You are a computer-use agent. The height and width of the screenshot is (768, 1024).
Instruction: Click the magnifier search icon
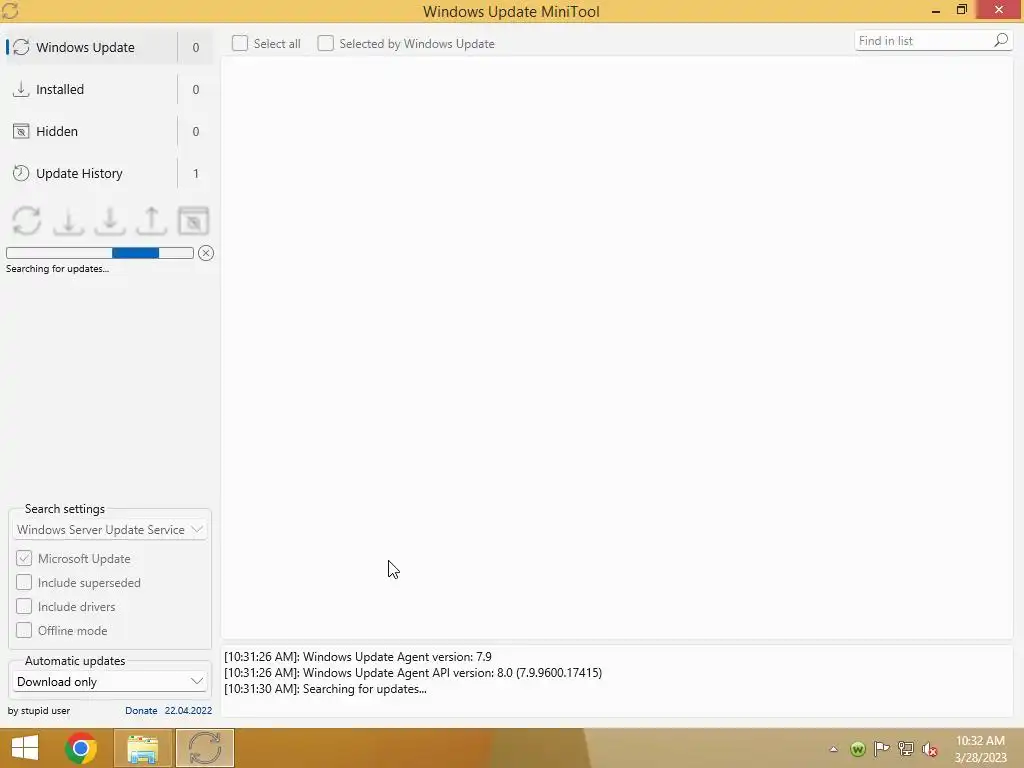point(1001,40)
